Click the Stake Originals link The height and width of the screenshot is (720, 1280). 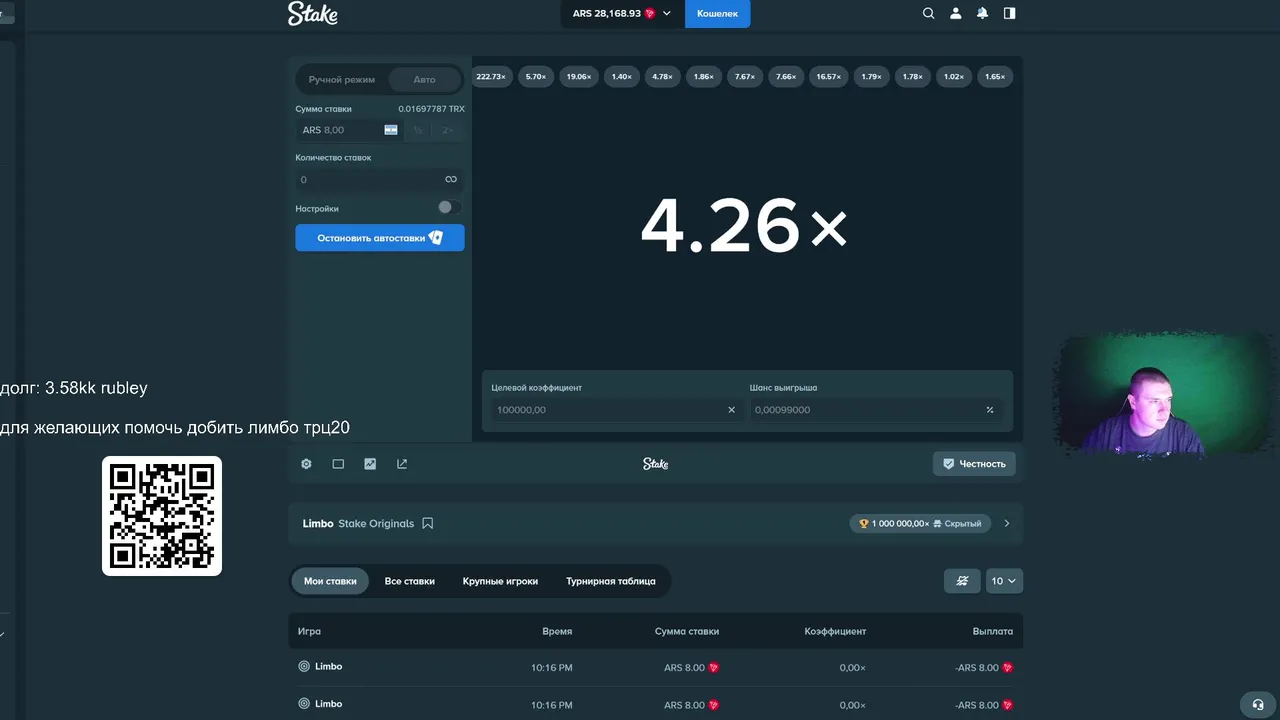click(x=376, y=523)
